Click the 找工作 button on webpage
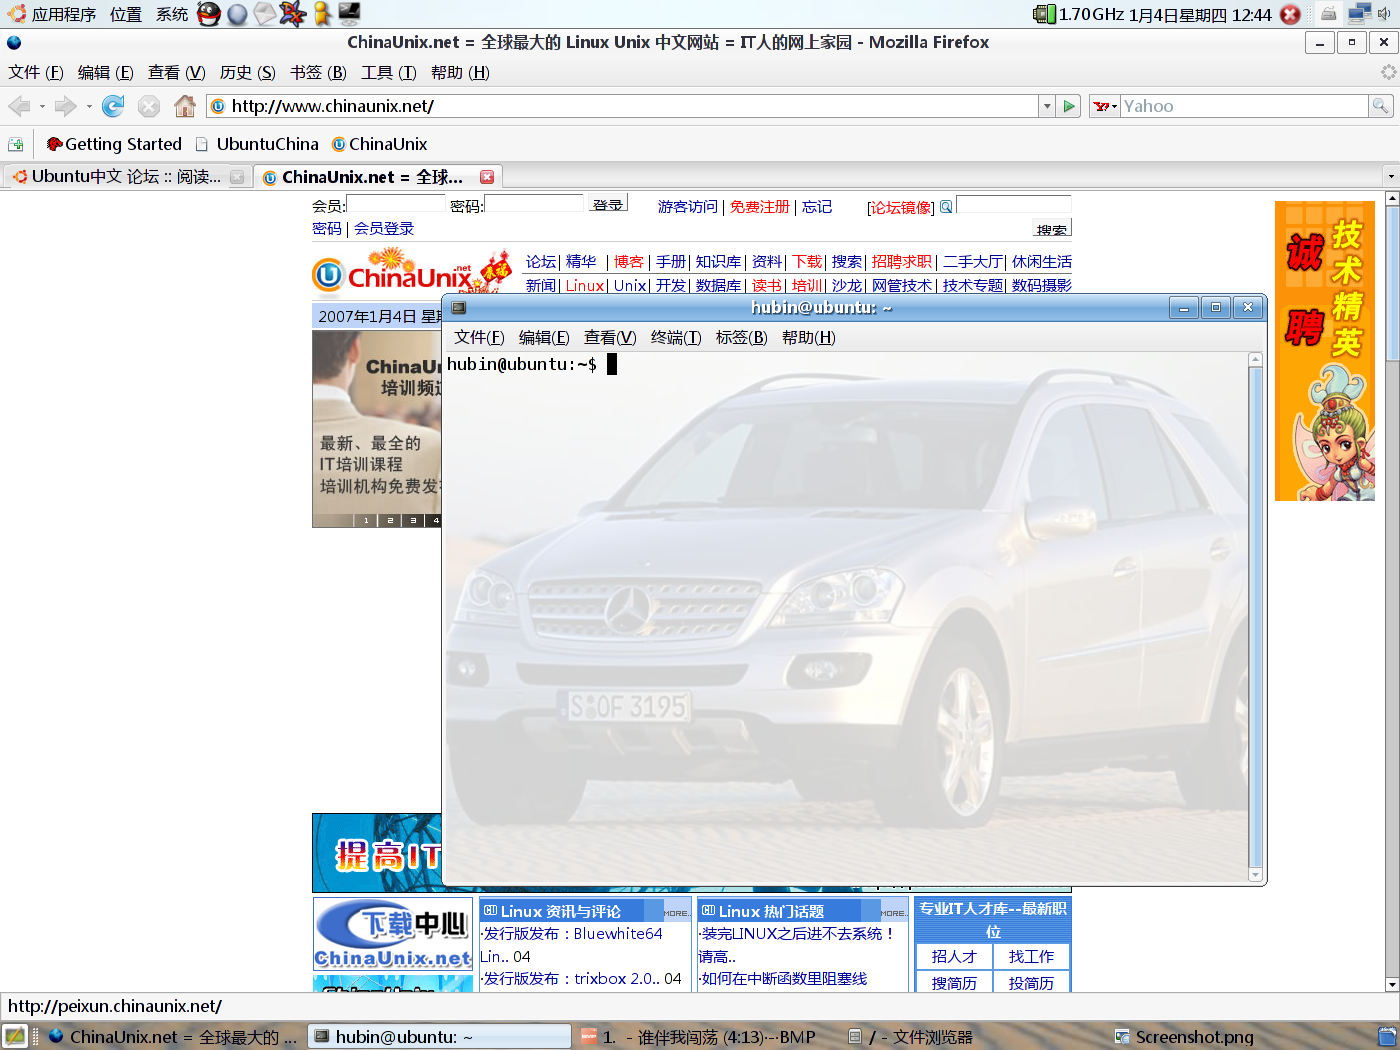This screenshot has width=1400, height=1050. (1031, 956)
